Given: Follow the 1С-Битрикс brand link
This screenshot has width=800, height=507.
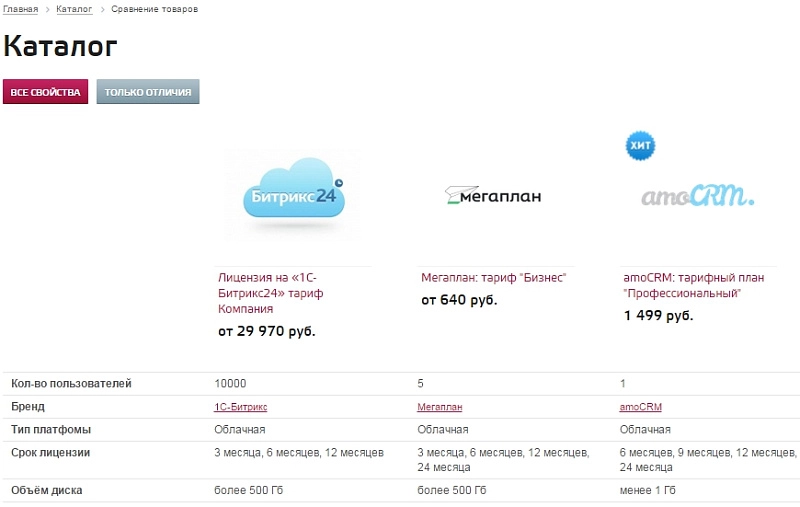Looking at the screenshot, I should coord(240,407).
